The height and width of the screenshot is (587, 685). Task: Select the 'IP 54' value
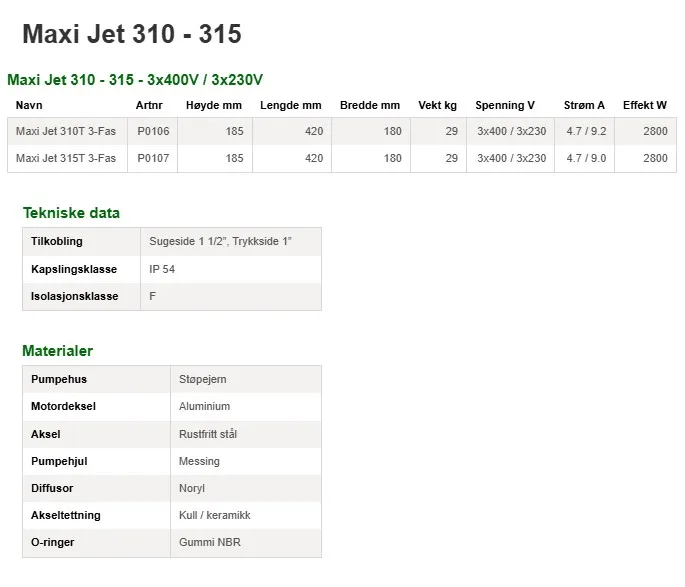click(x=162, y=269)
